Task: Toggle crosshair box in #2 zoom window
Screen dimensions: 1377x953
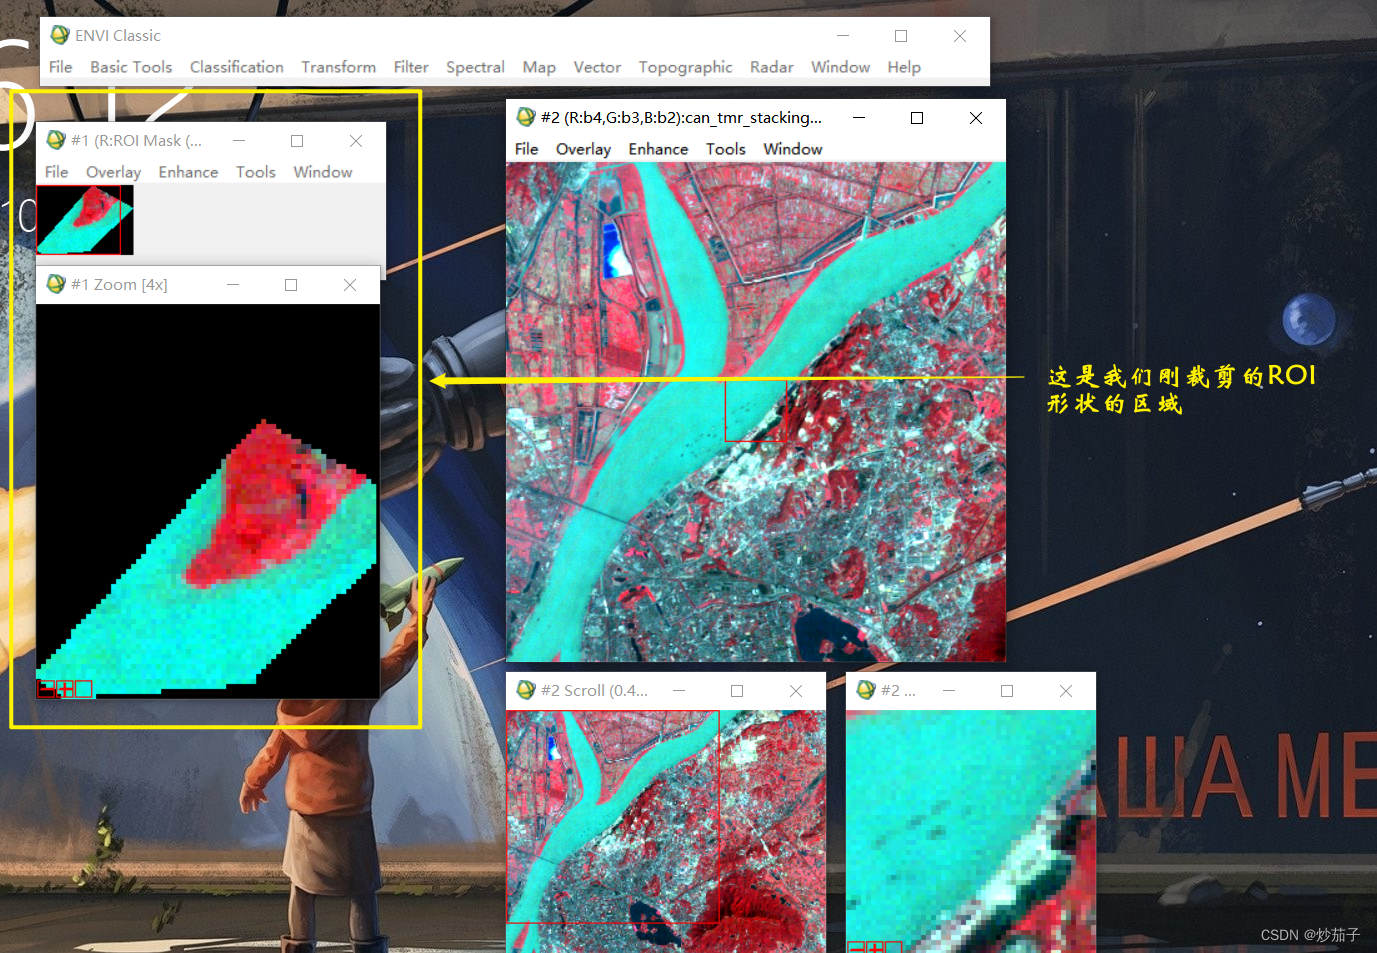Action: click(x=893, y=947)
